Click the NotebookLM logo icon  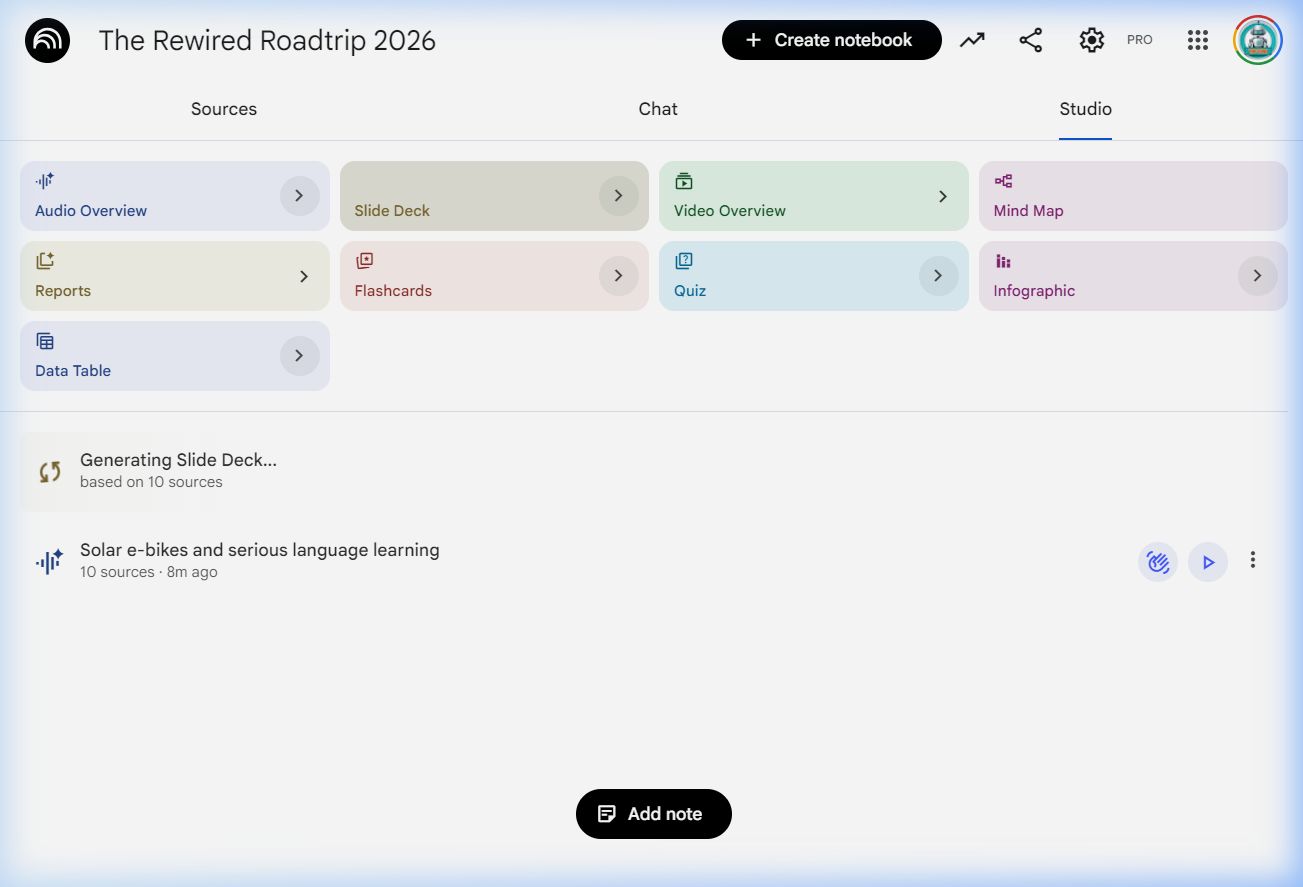tap(47, 41)
